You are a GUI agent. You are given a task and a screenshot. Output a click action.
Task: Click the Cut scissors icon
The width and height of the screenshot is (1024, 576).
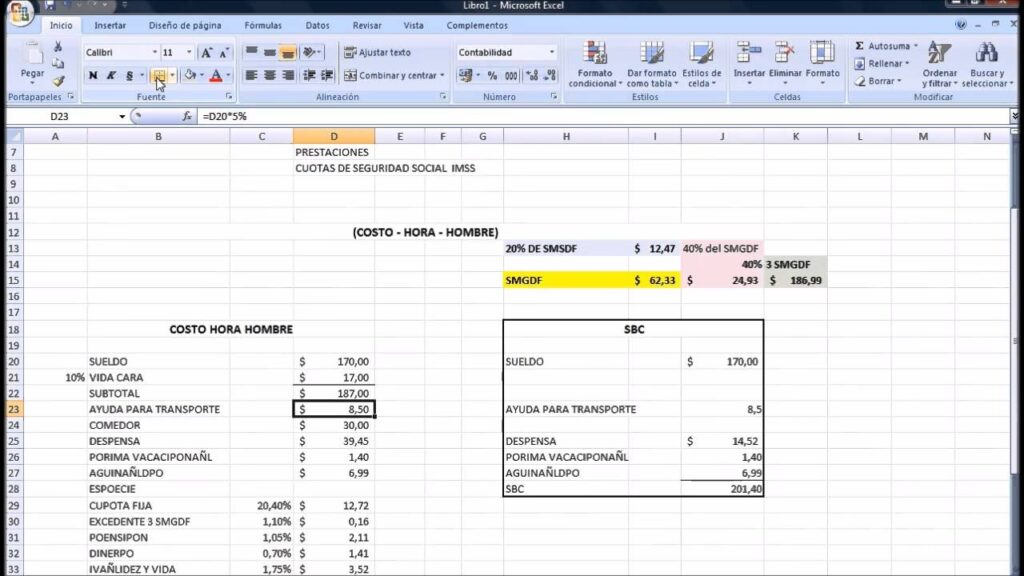(x=59, y=46)
